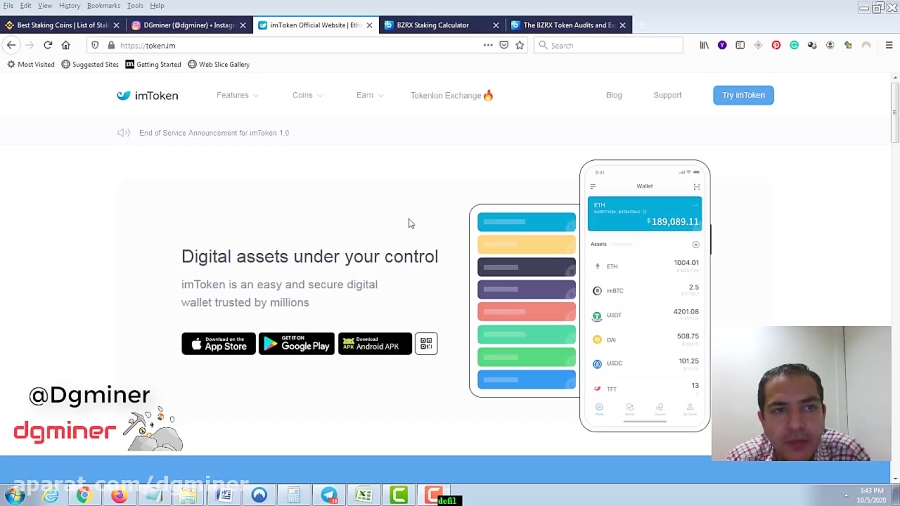Expand the Coins dropdown
The image size is (900, 506).
coord(307,95)
